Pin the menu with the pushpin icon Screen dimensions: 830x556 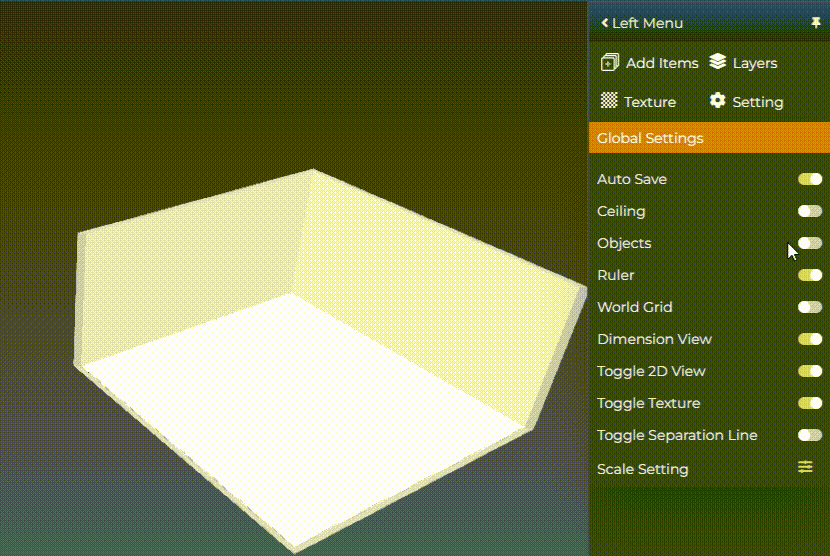tap(816, 22)
